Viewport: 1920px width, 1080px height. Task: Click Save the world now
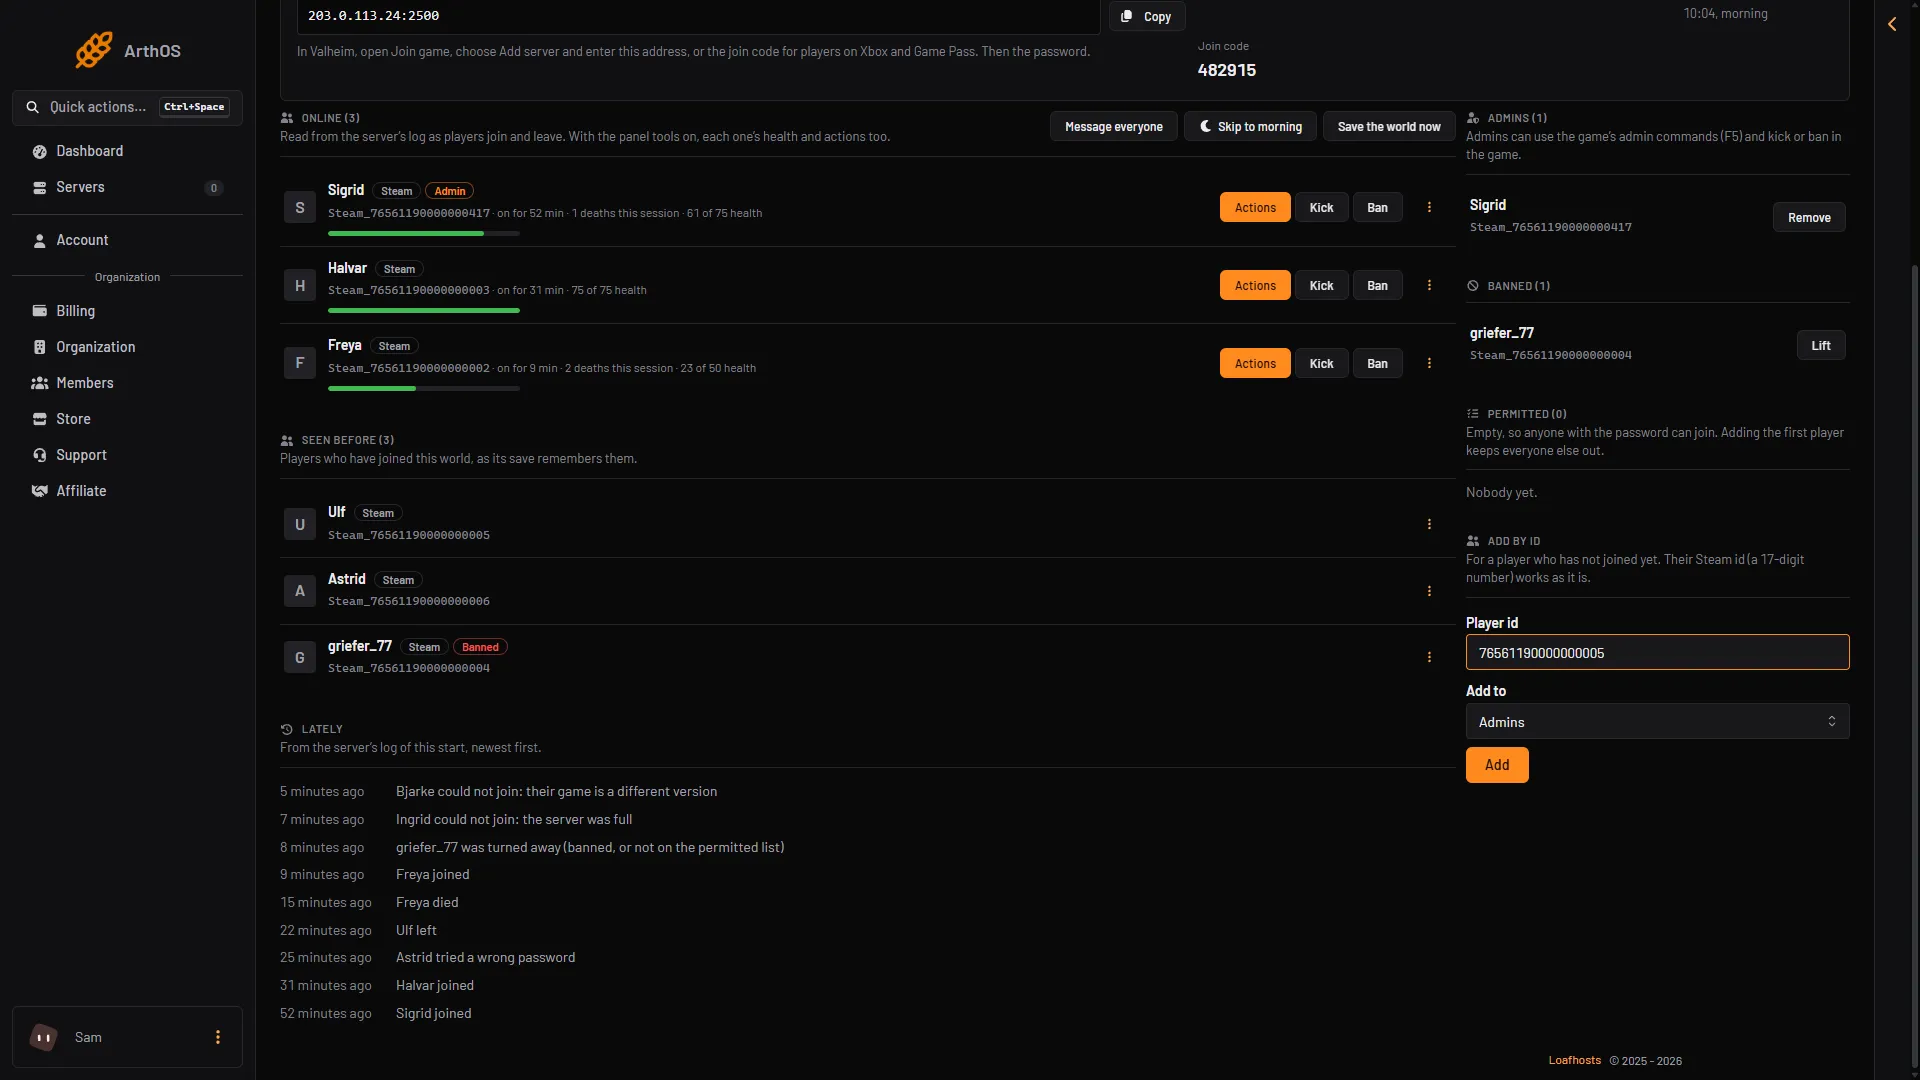click(x=1389, y=127)
